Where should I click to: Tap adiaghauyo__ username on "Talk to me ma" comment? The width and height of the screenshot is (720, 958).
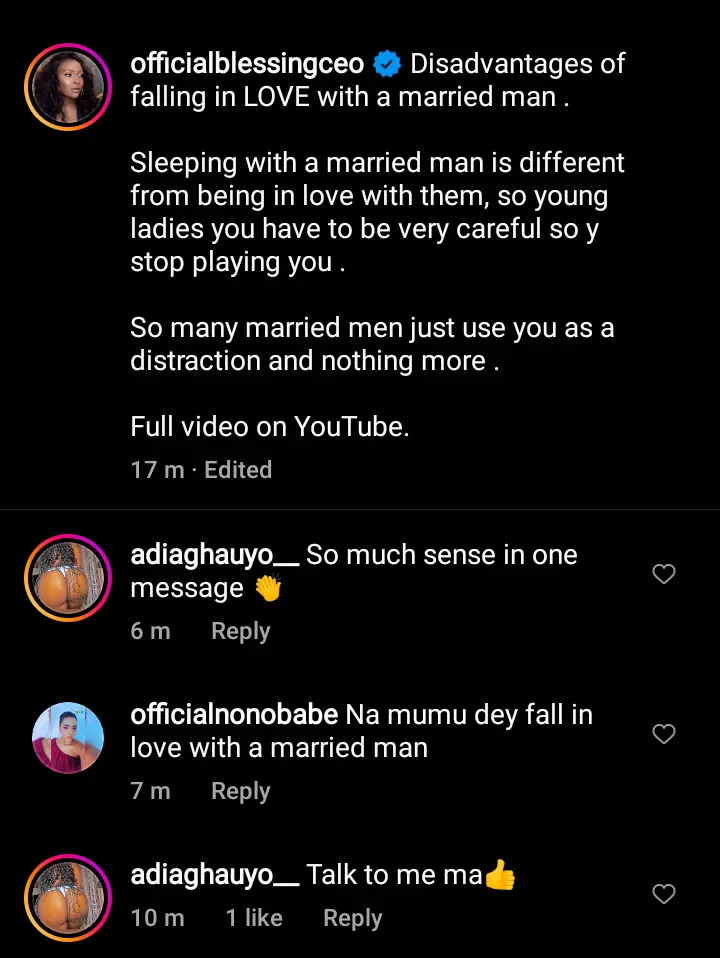point(214,875)
